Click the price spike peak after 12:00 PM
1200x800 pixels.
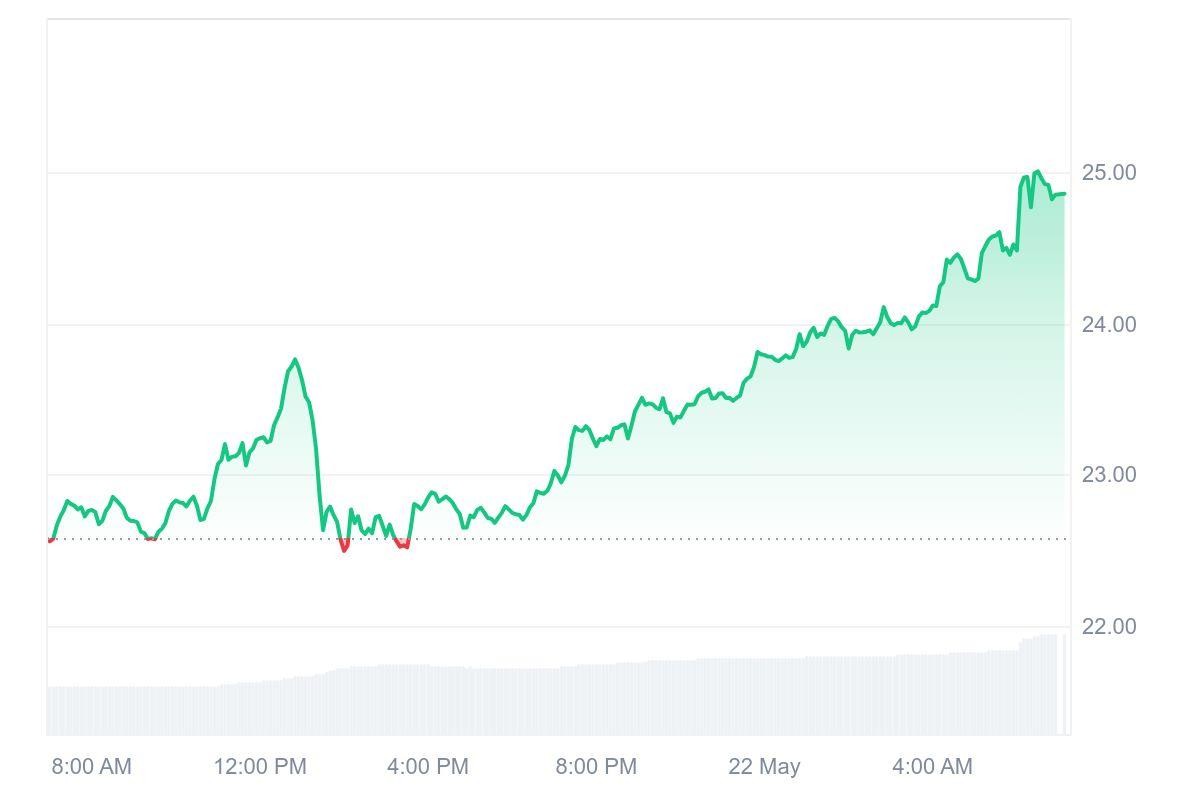(295, 360)
